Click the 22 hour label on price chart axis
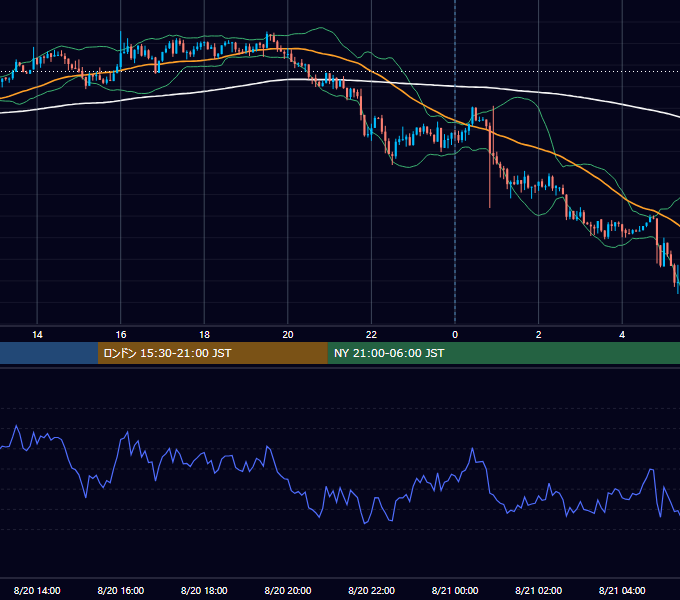The width and height of the screenshot is (680, 600). pos(371,335)
